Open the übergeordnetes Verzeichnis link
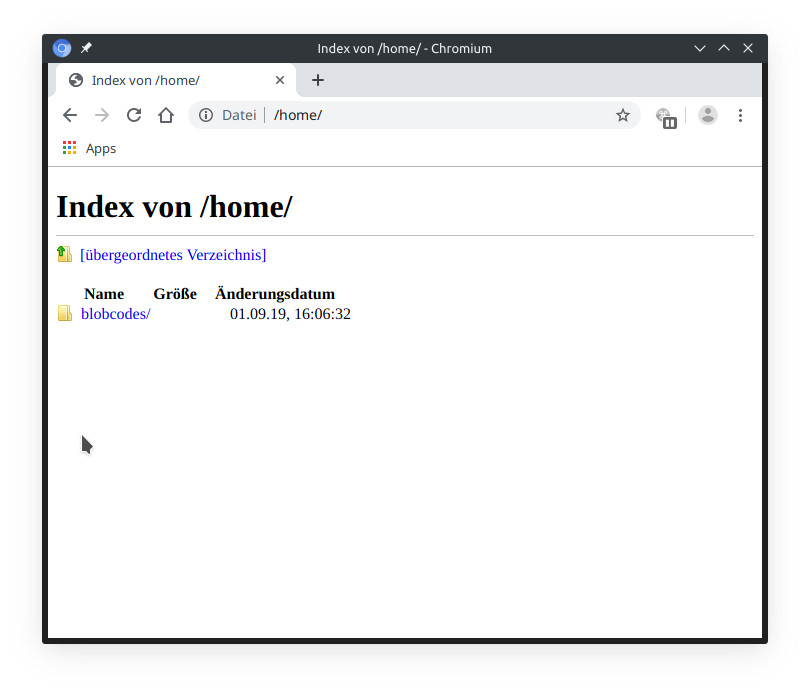The height and width of the screenshot is (694, 810). [x=173, y=254]
